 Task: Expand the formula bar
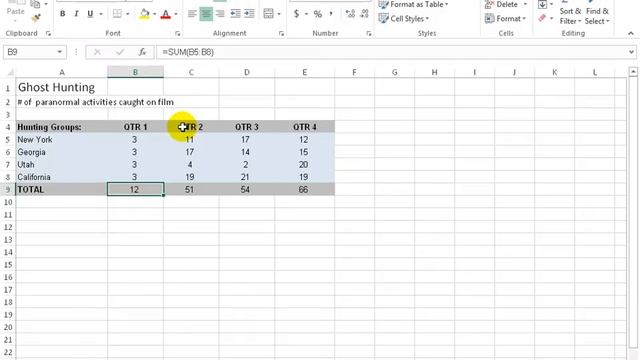[631, 52]
